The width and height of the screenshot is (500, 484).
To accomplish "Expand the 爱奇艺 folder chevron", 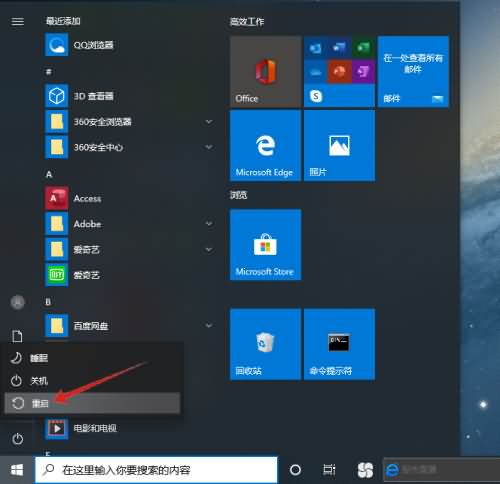I will coord(209,249).
